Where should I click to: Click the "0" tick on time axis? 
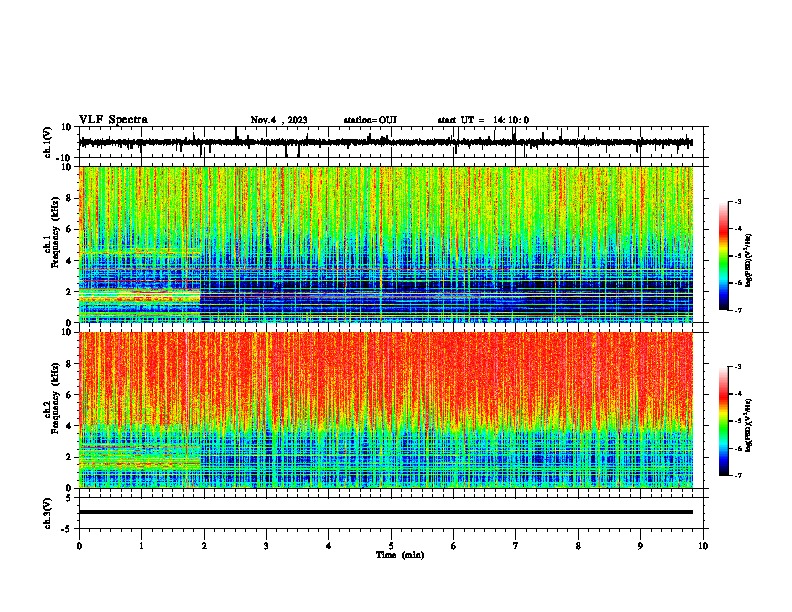(x=79, y=546)
